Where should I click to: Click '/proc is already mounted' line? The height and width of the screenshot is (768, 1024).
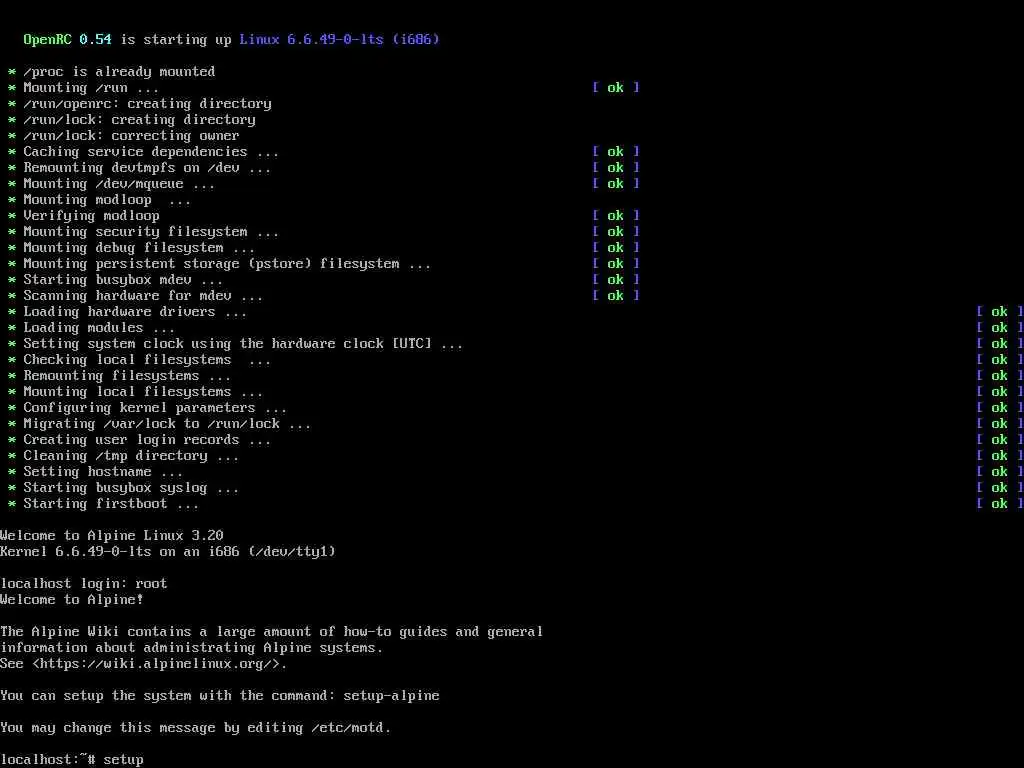point(119,72)
